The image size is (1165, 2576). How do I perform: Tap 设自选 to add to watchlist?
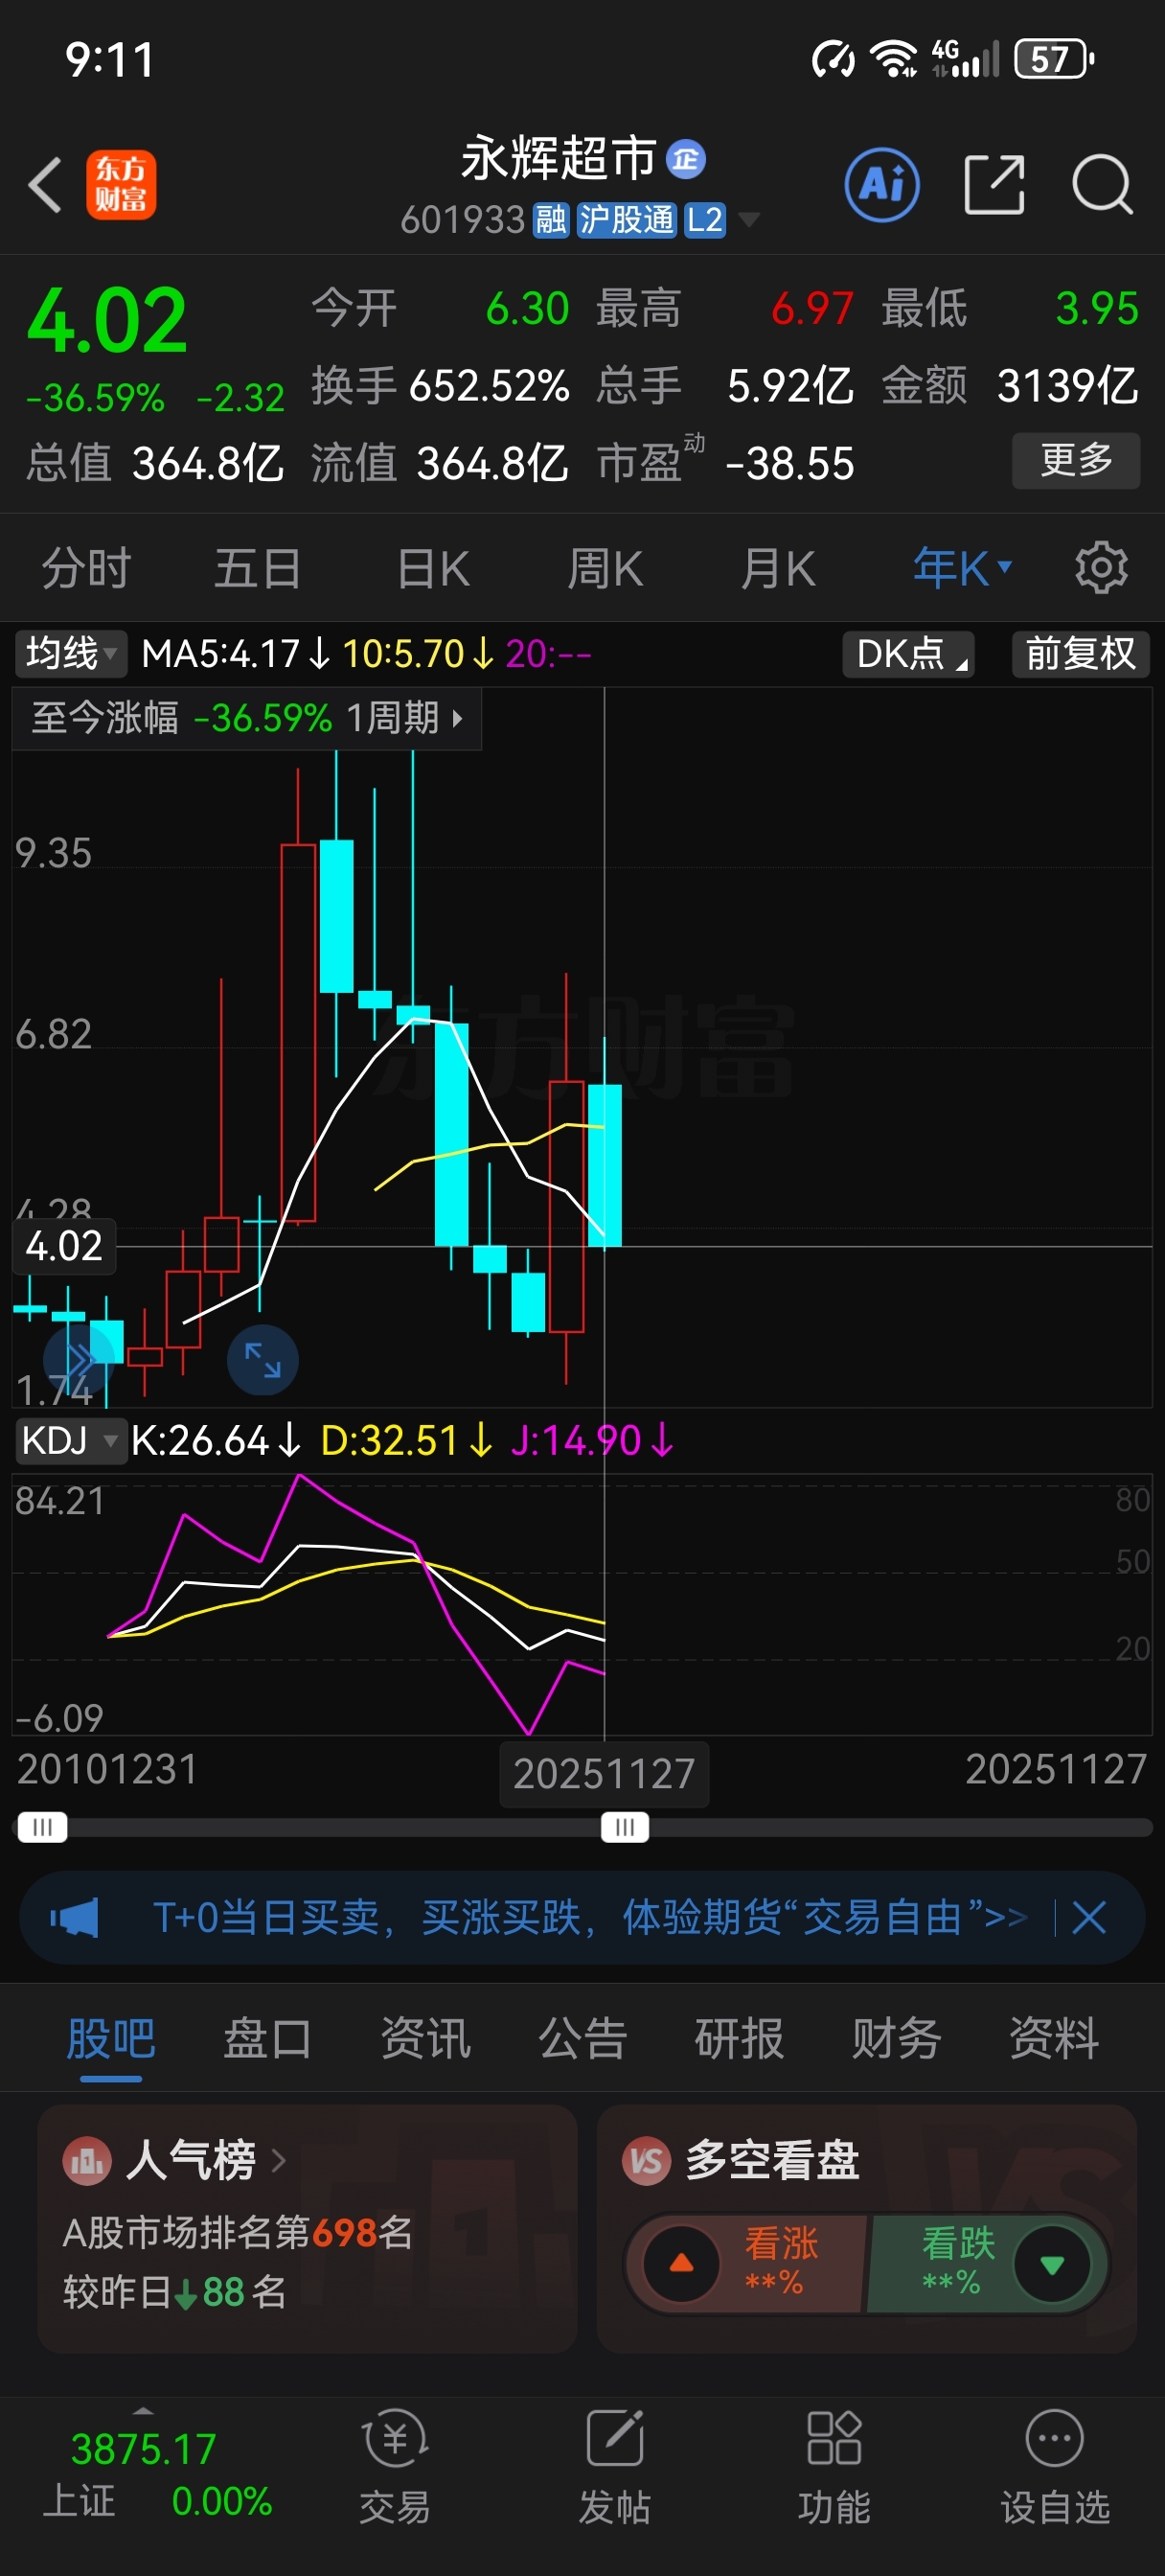tap(1055, 2465)
